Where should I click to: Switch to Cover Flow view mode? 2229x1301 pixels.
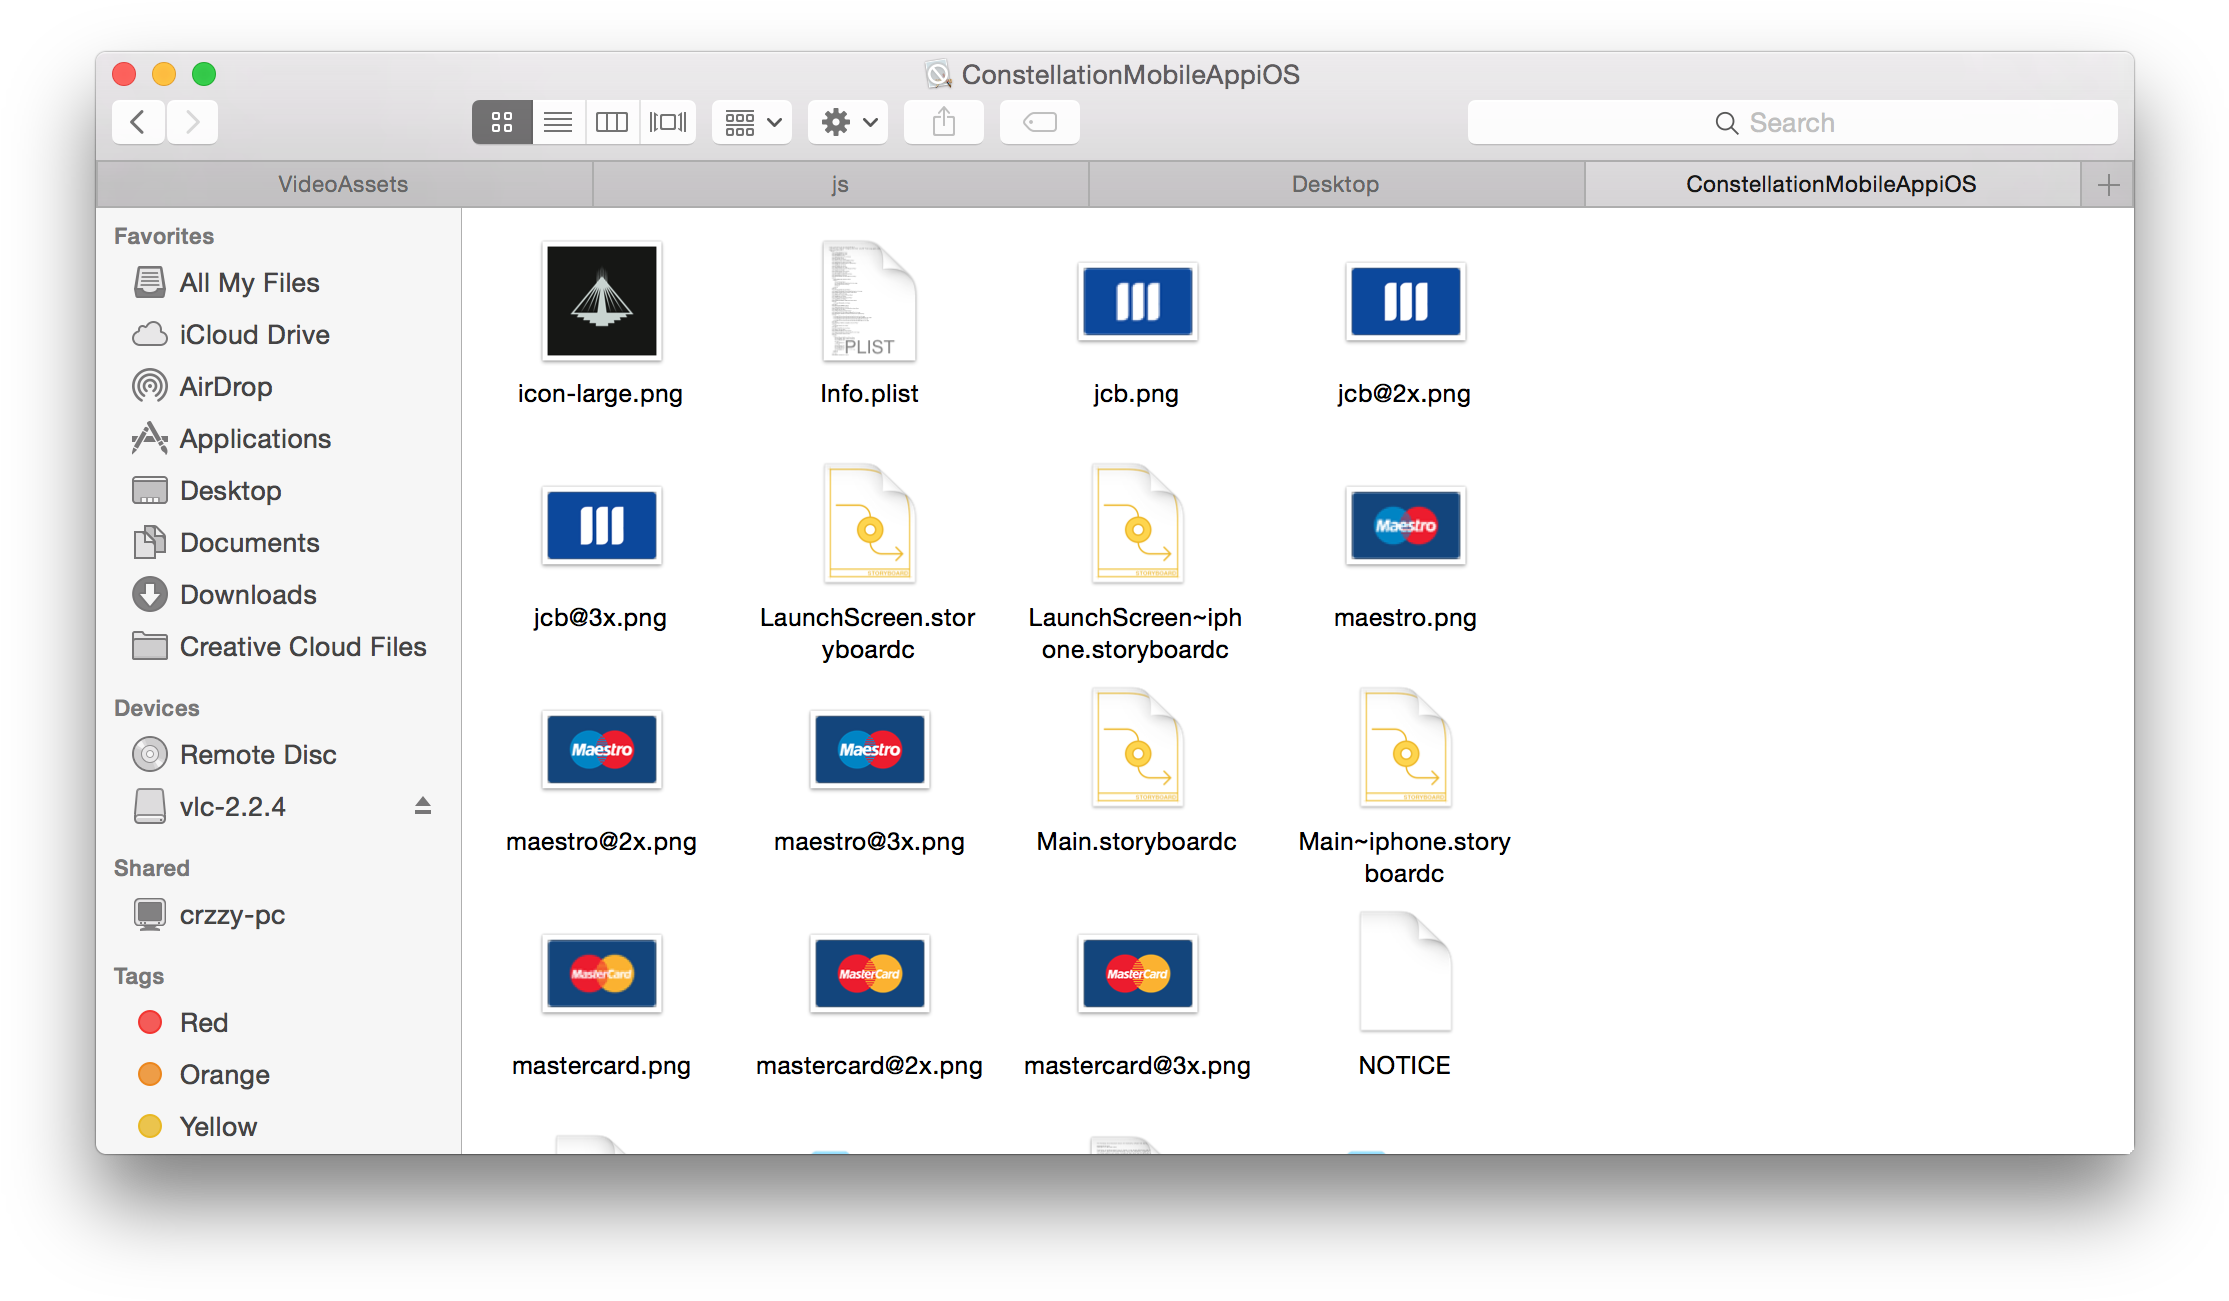[x=668, y=122]
